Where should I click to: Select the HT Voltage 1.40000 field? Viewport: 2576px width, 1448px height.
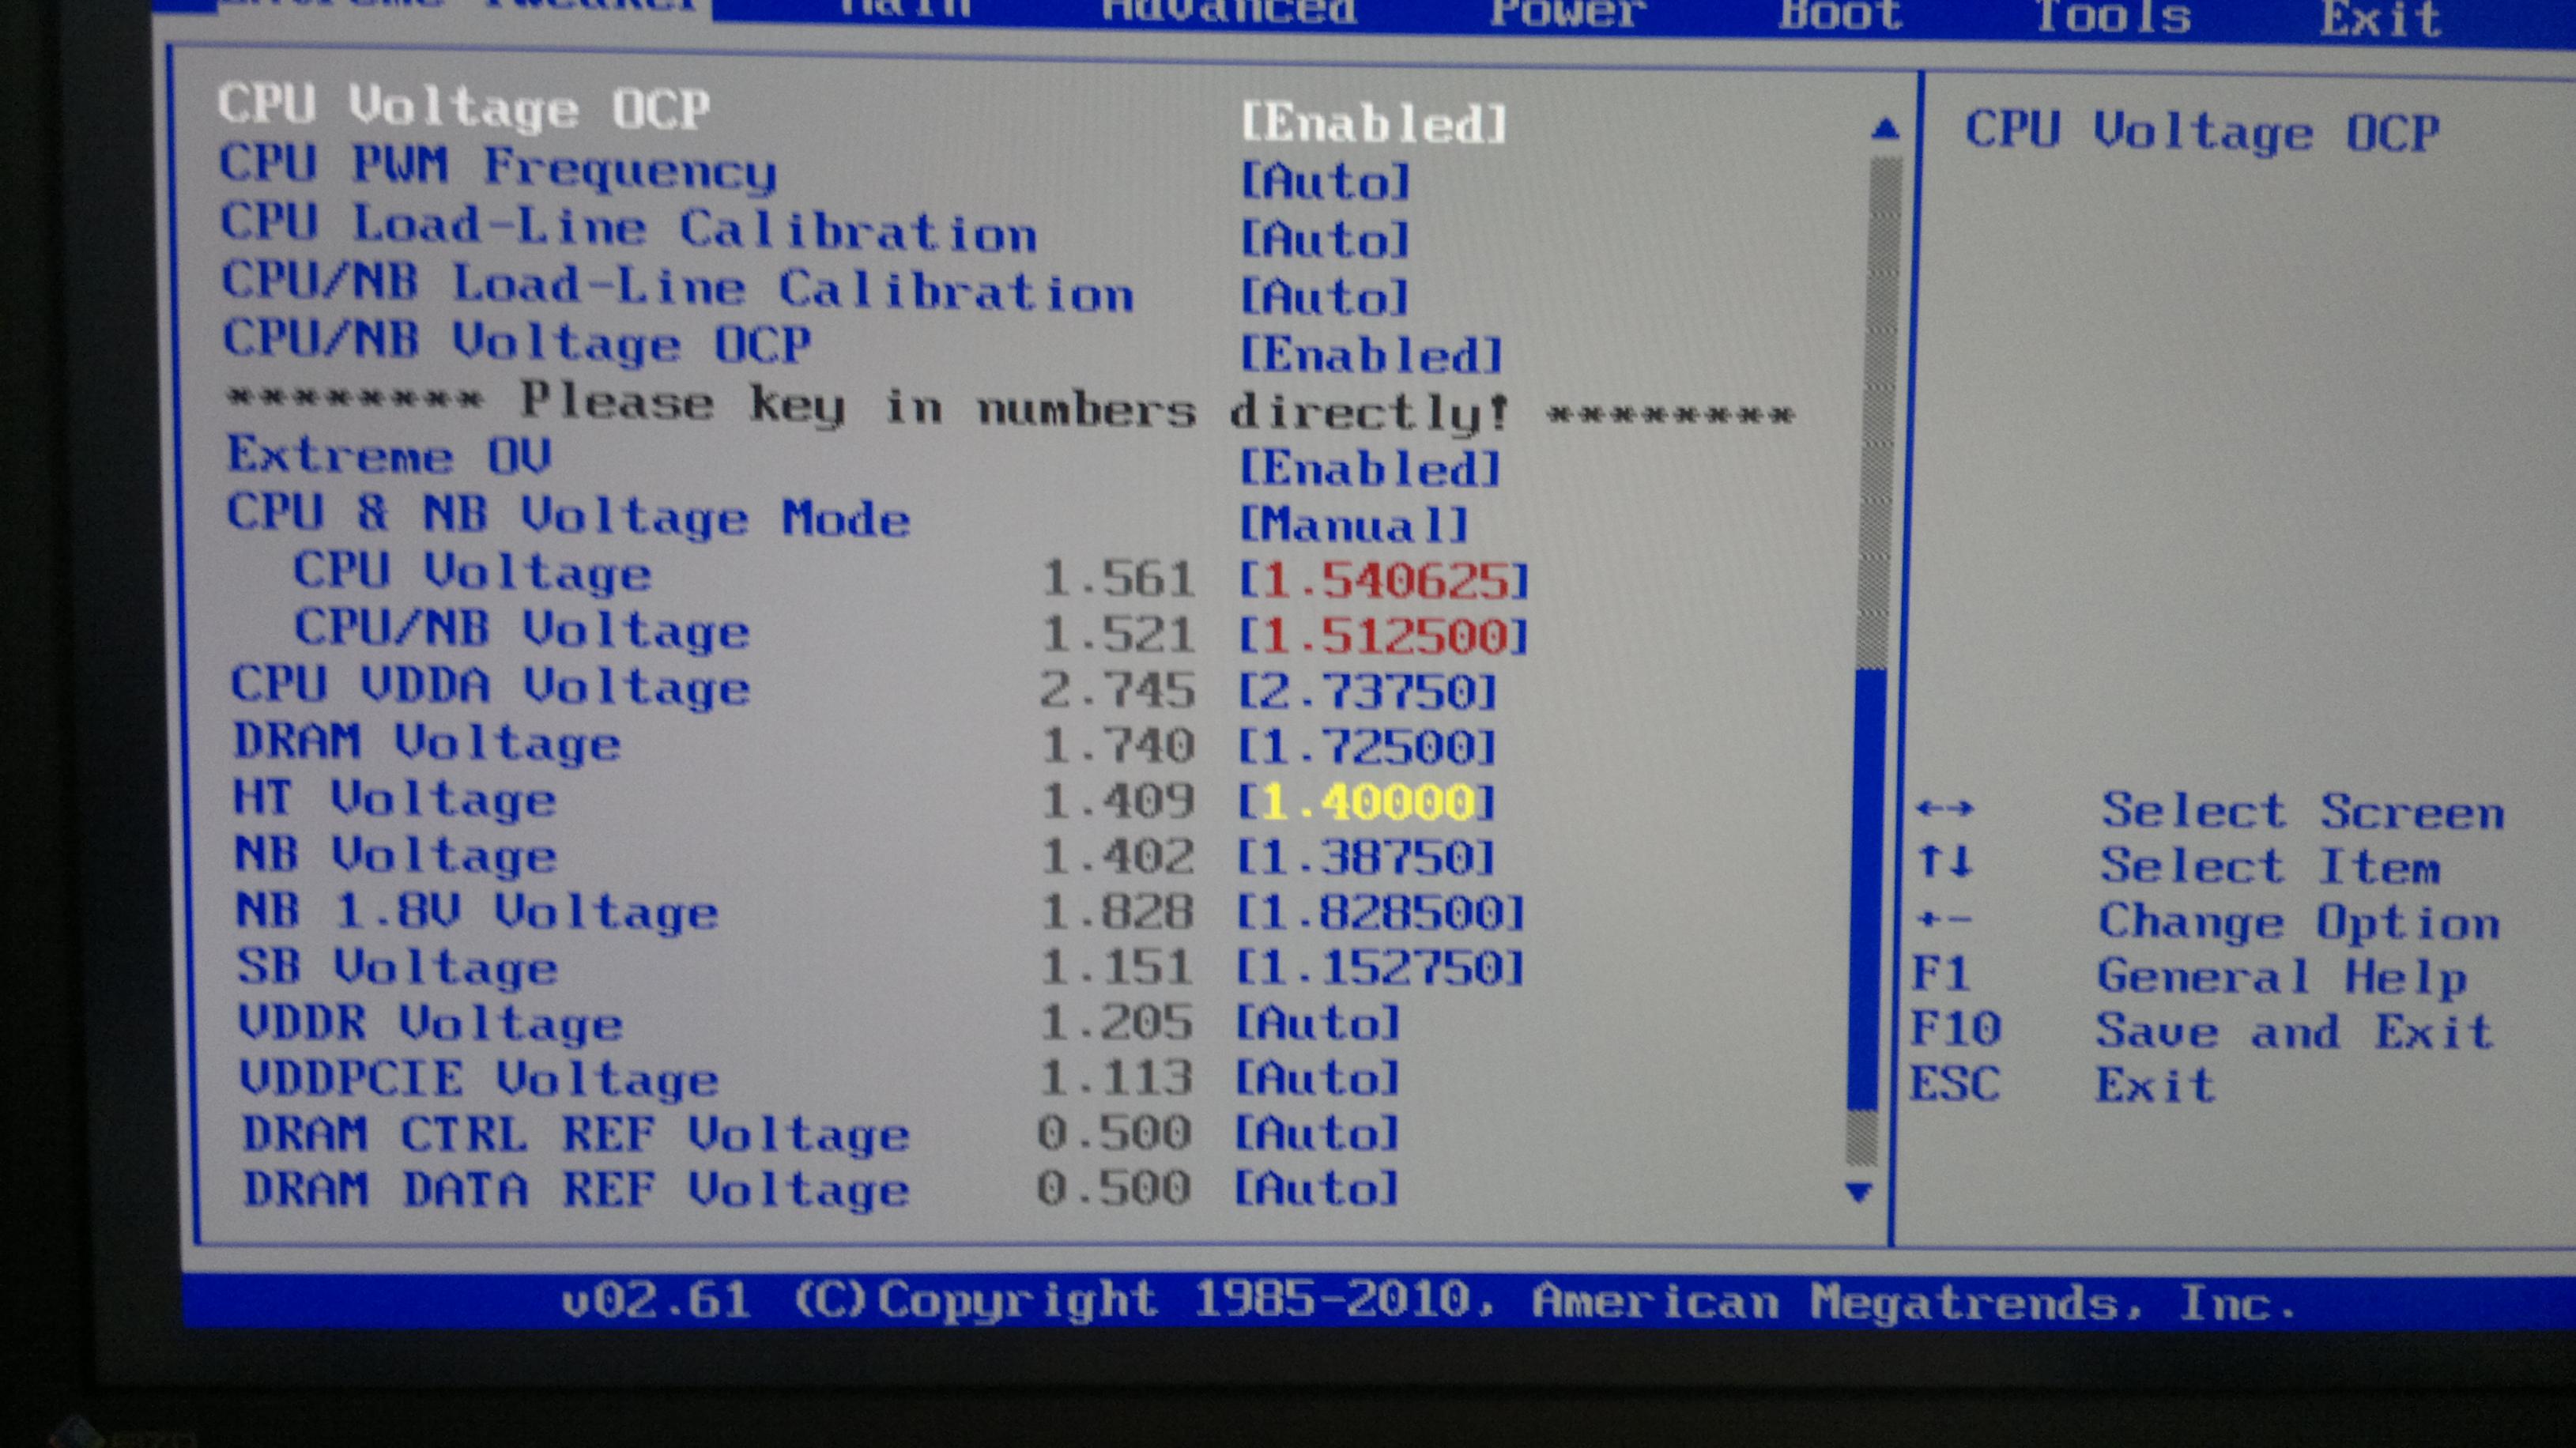[x=1367, y=802]
